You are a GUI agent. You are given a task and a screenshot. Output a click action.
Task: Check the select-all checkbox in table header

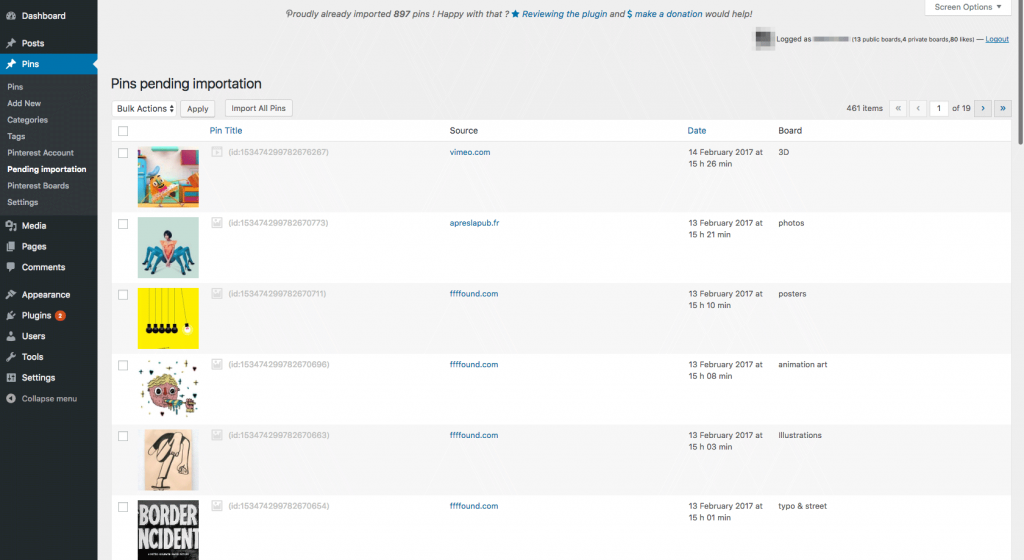click(123, 131)
